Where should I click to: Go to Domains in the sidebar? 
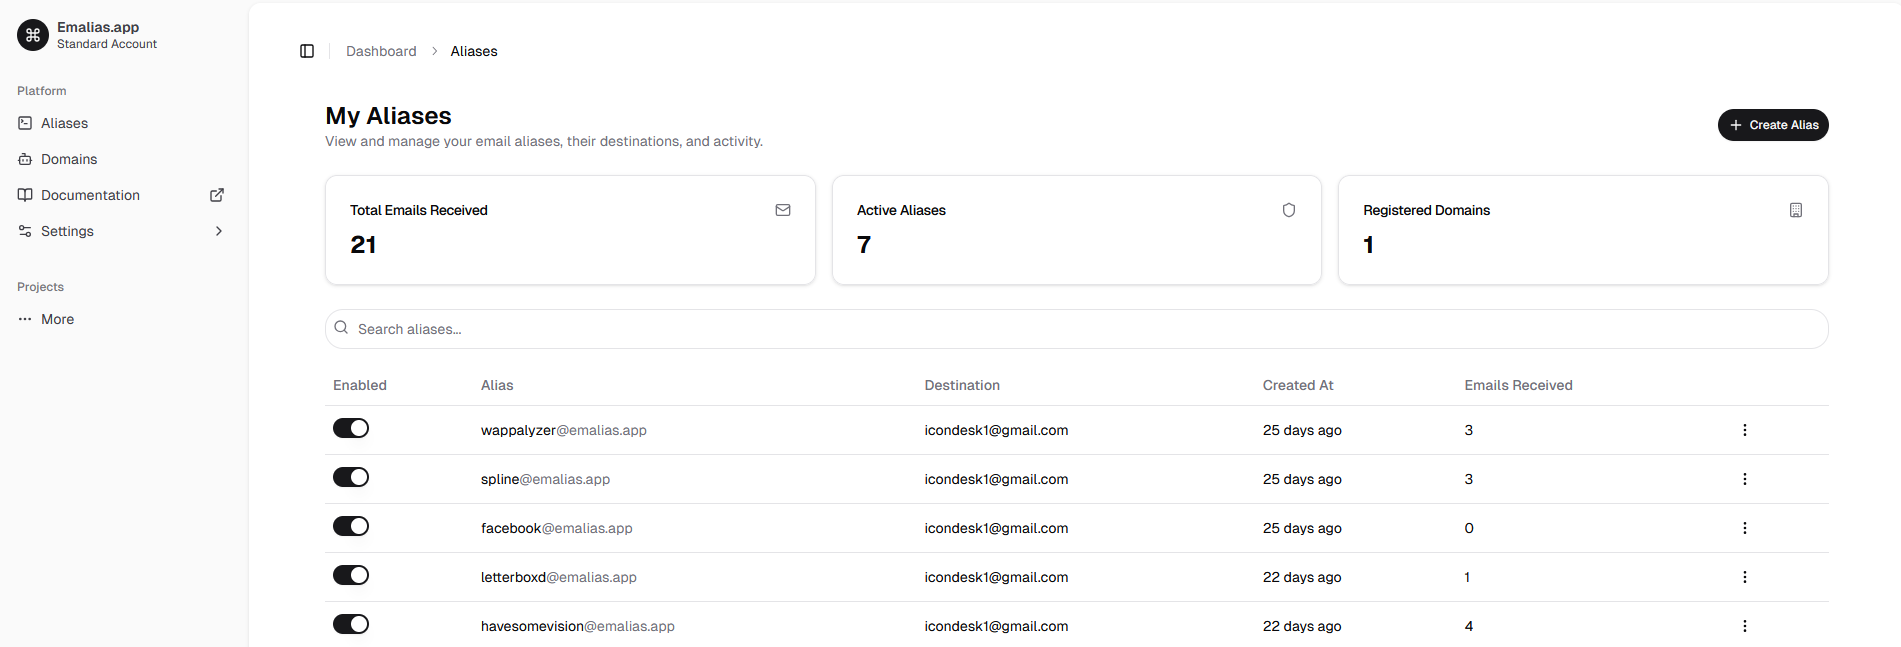[x=69, y=159]
